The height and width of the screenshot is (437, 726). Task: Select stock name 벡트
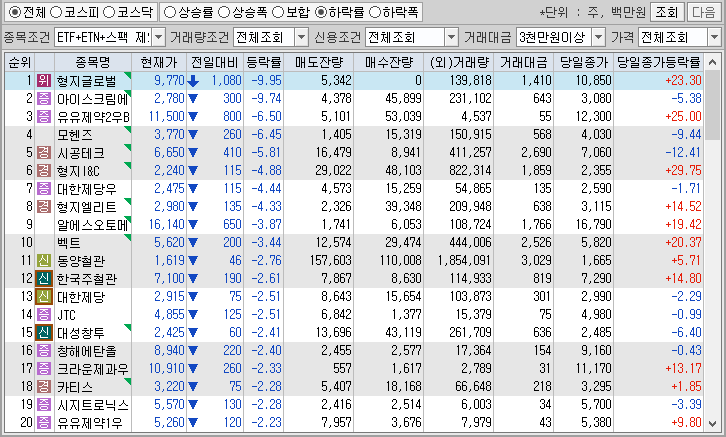[69, 243]
